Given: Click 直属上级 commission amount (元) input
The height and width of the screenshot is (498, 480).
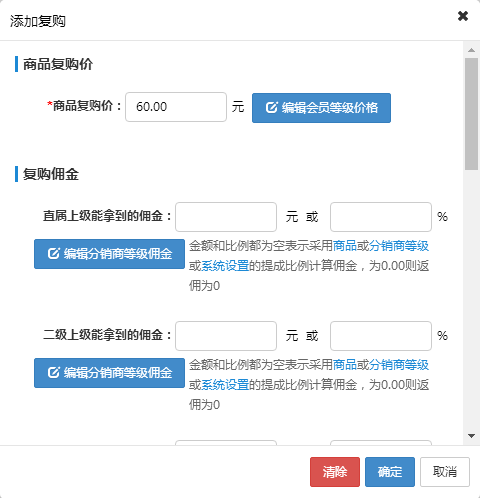Looking at the screenshot, I should tap(226, 217).
